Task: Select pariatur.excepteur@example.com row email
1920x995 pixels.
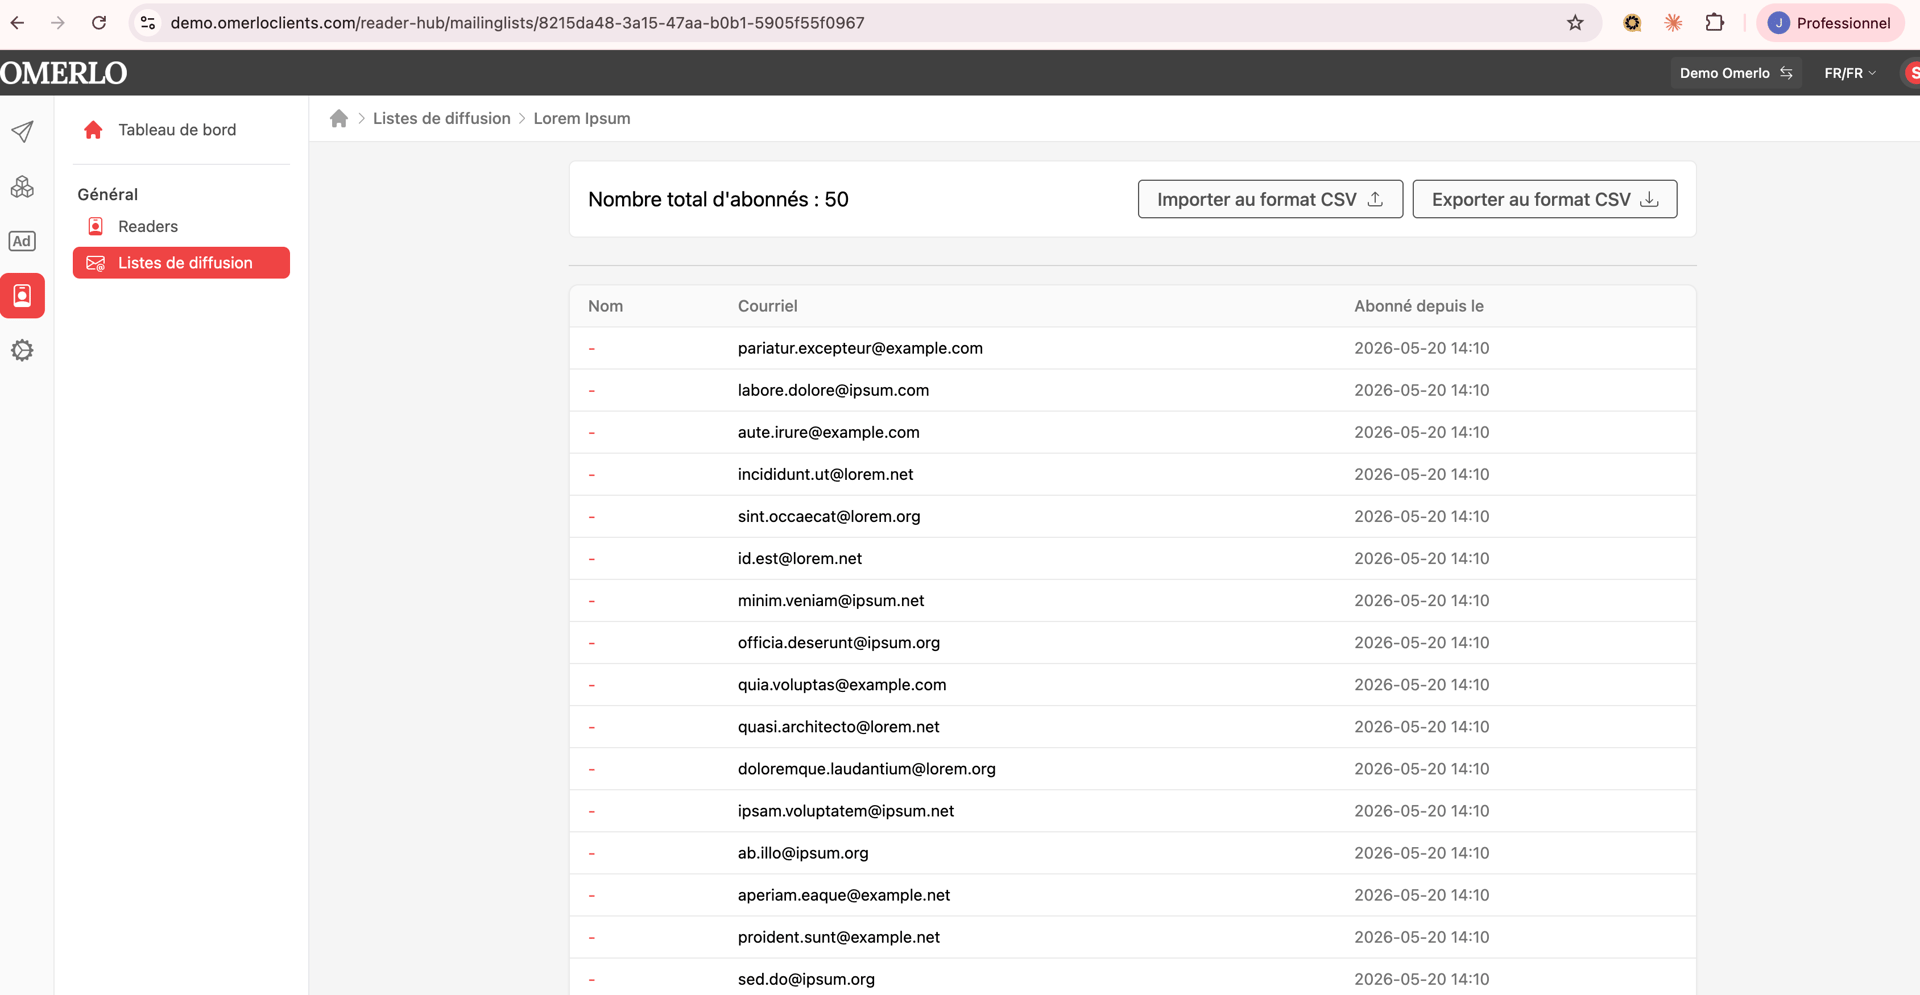Action: [x=860, y=348]
